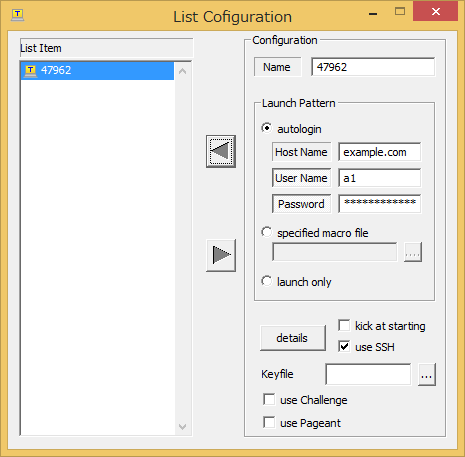Focus the Password field
This screenshot has height=457, width=465.
[379, 204]
